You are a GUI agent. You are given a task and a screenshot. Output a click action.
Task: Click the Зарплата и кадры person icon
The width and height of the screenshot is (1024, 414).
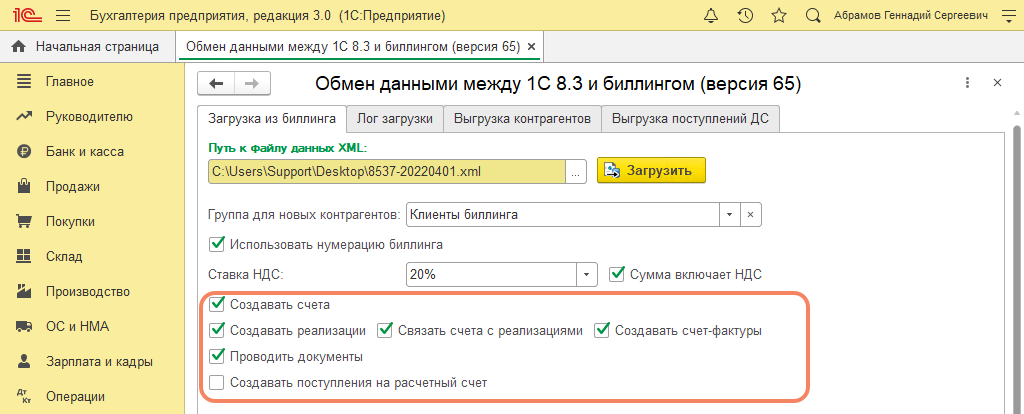tap(24, 361)
